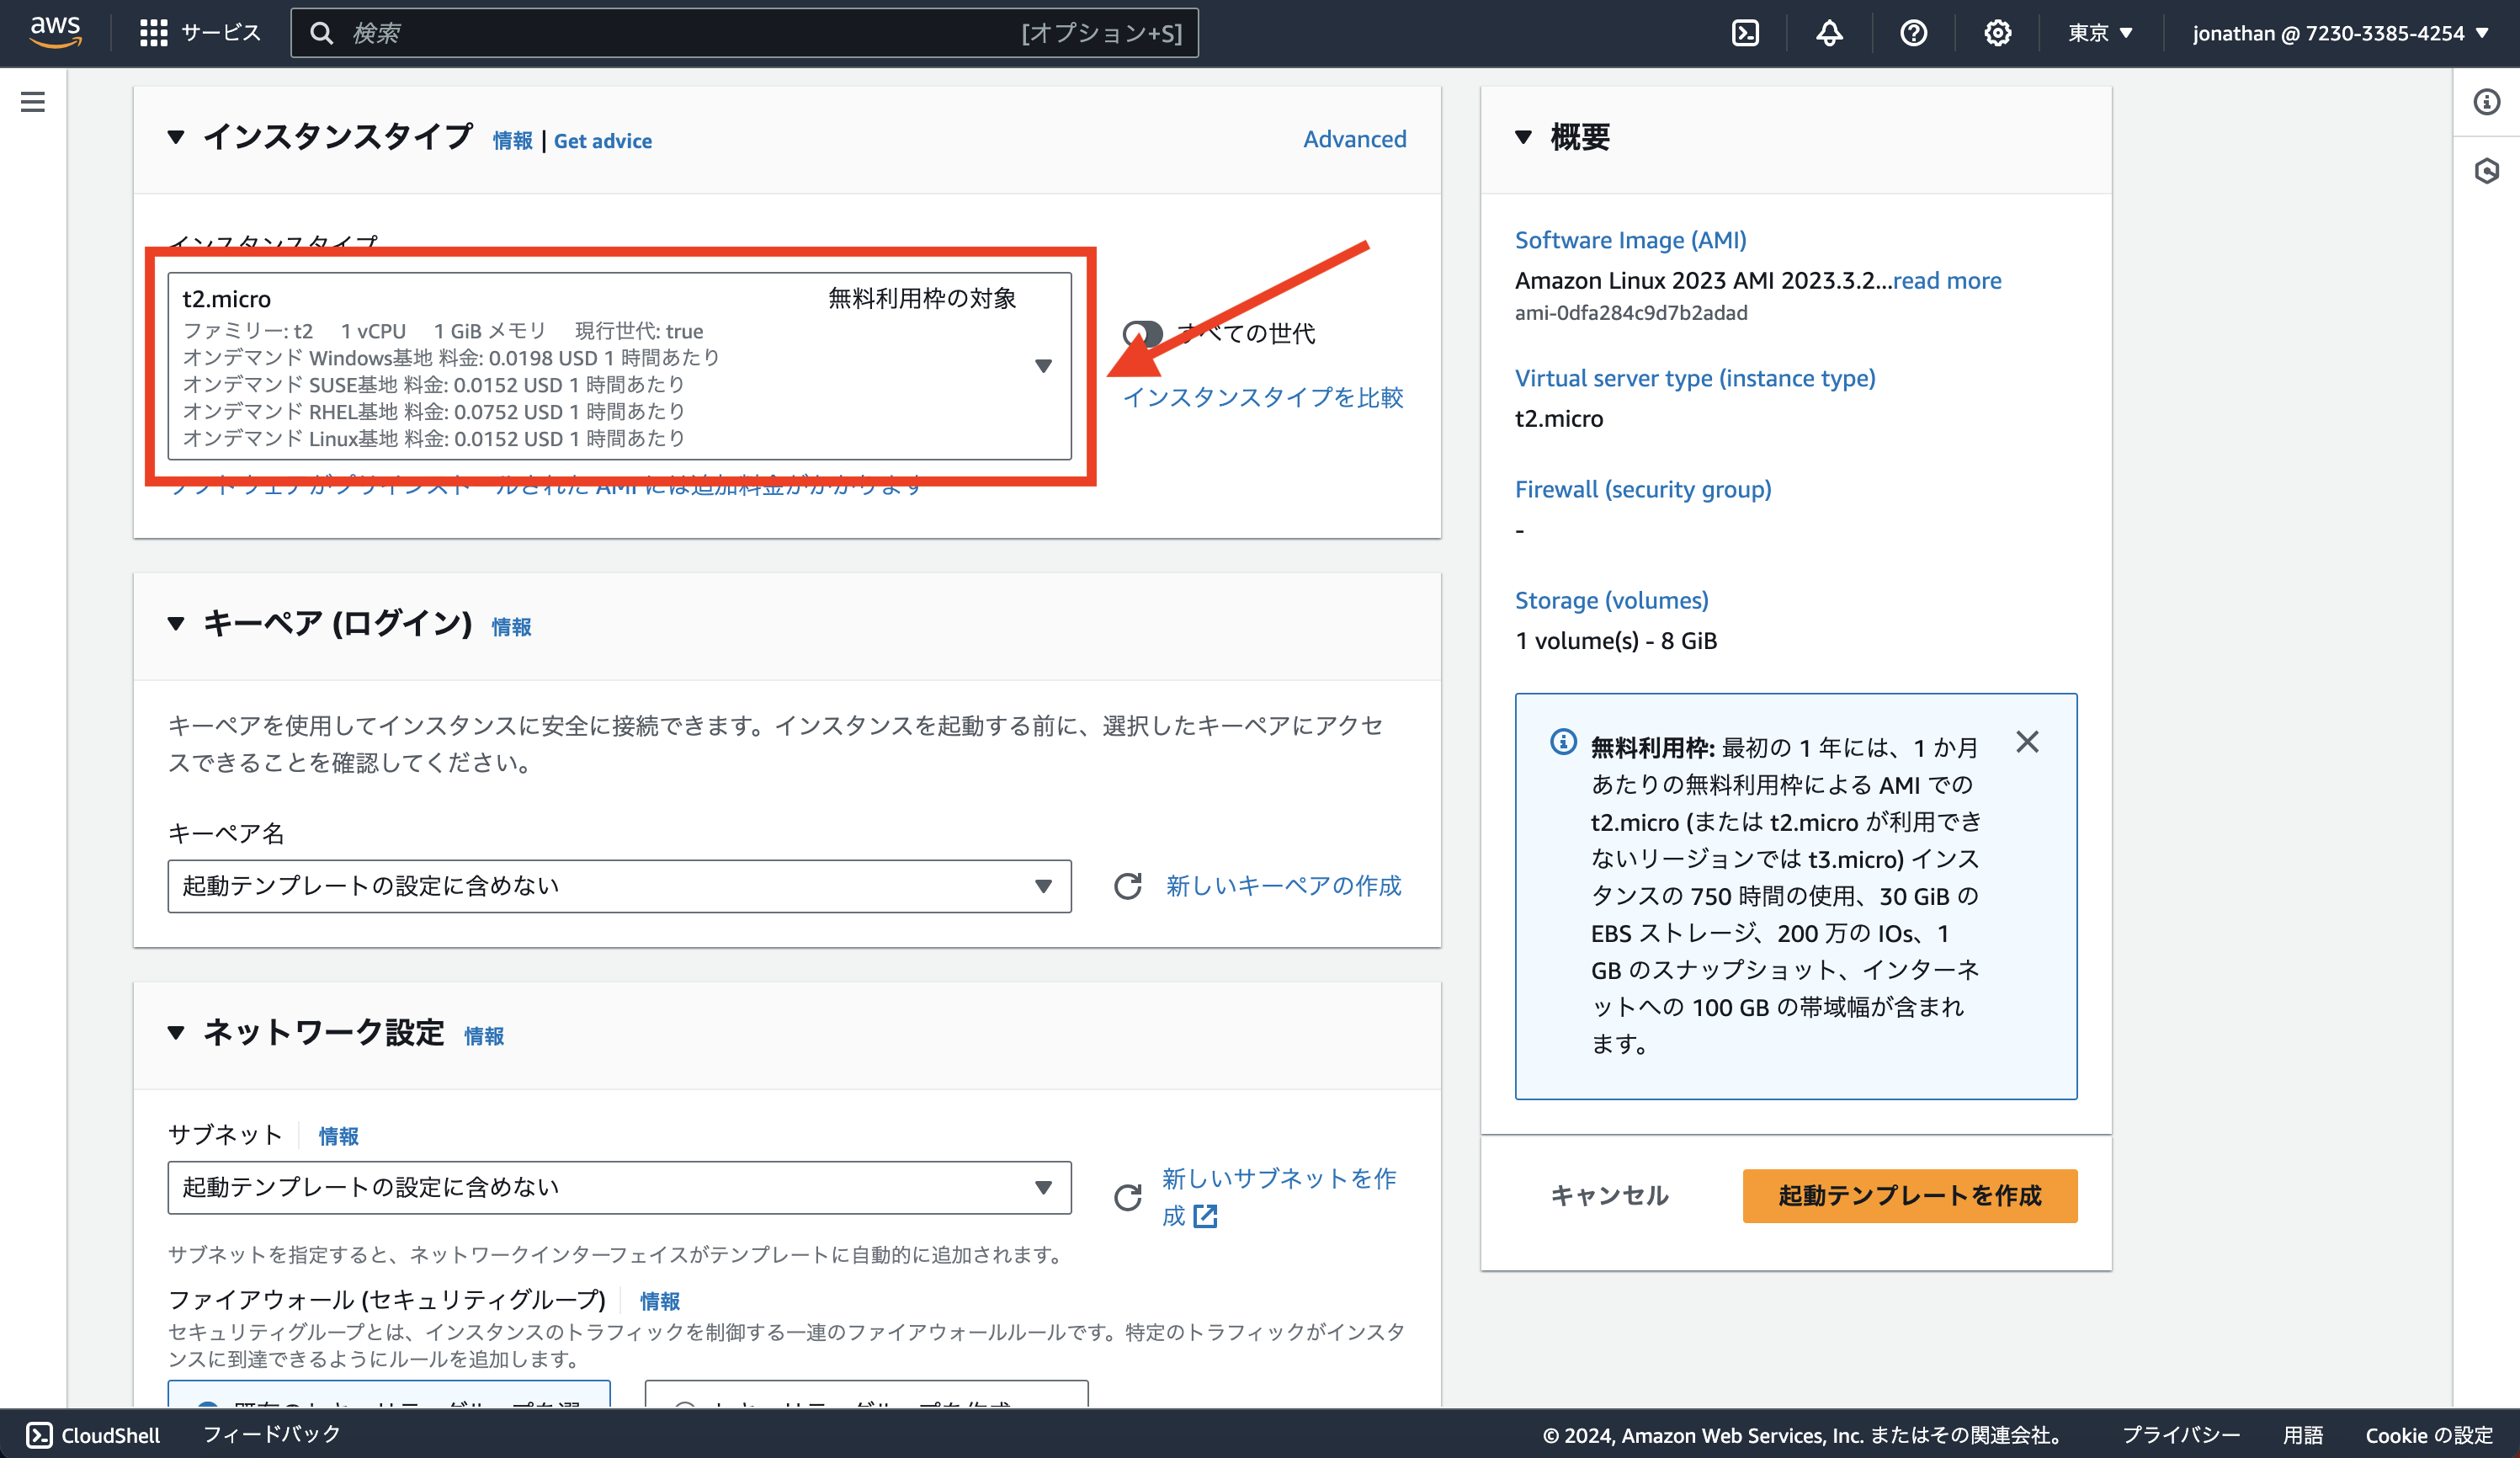
Task: Open the info panel on the right edge
Action: [2487, 102]
